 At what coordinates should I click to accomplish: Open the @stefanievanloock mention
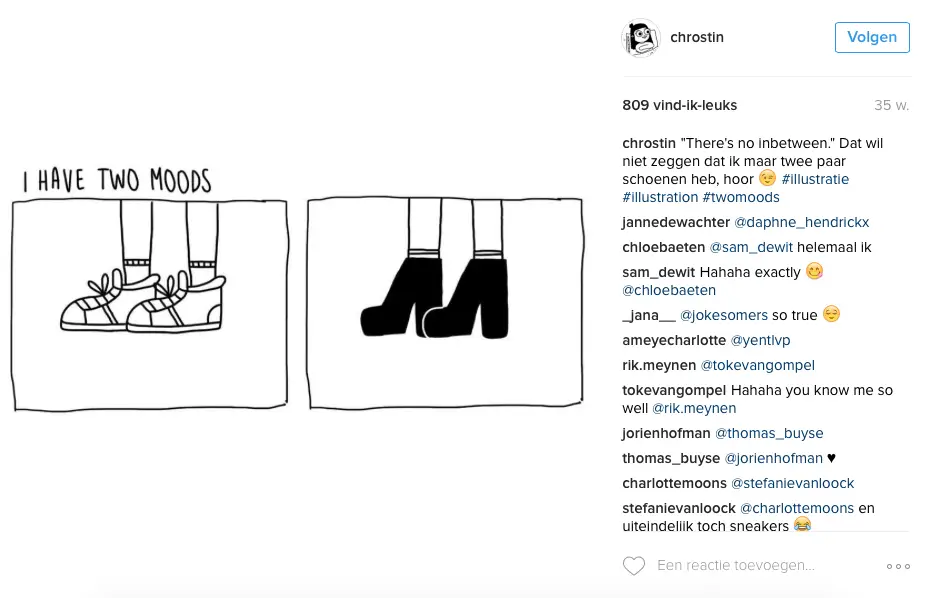click(x=792, y=483)
